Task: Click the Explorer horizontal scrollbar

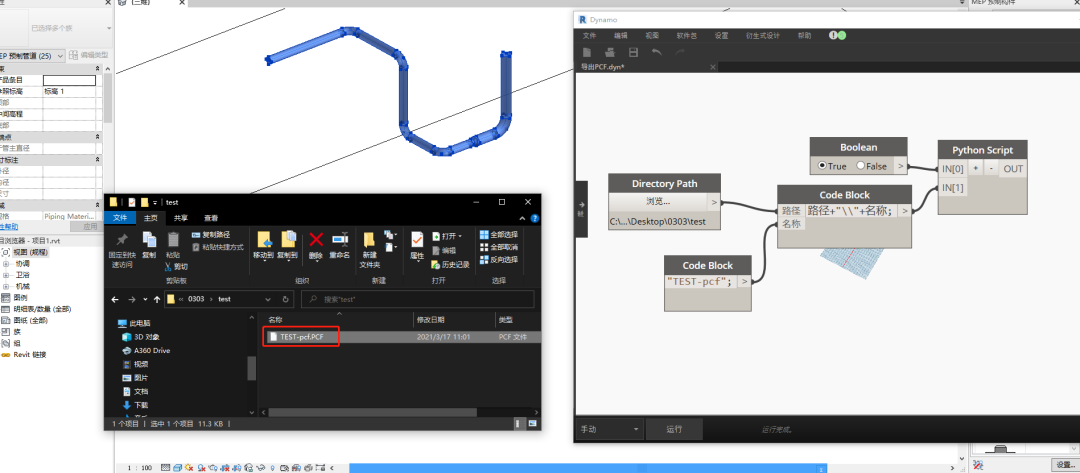Action: (x=373, y=412)
